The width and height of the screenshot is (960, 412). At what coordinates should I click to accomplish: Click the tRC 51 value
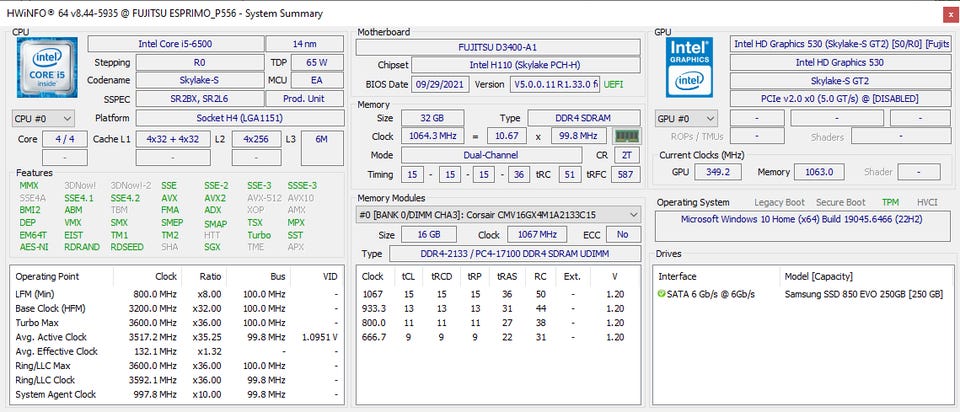pyautogui.click(x=569, y=174)
